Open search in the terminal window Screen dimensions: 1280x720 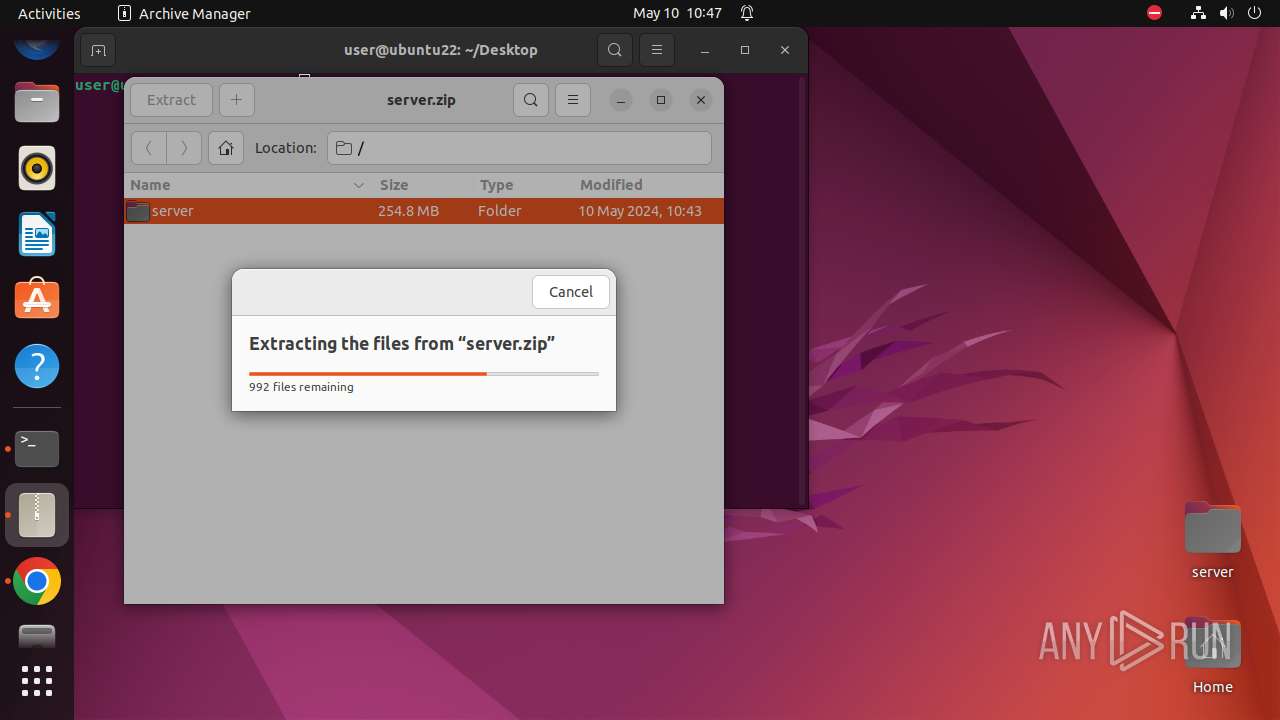(x=615, y=50)
